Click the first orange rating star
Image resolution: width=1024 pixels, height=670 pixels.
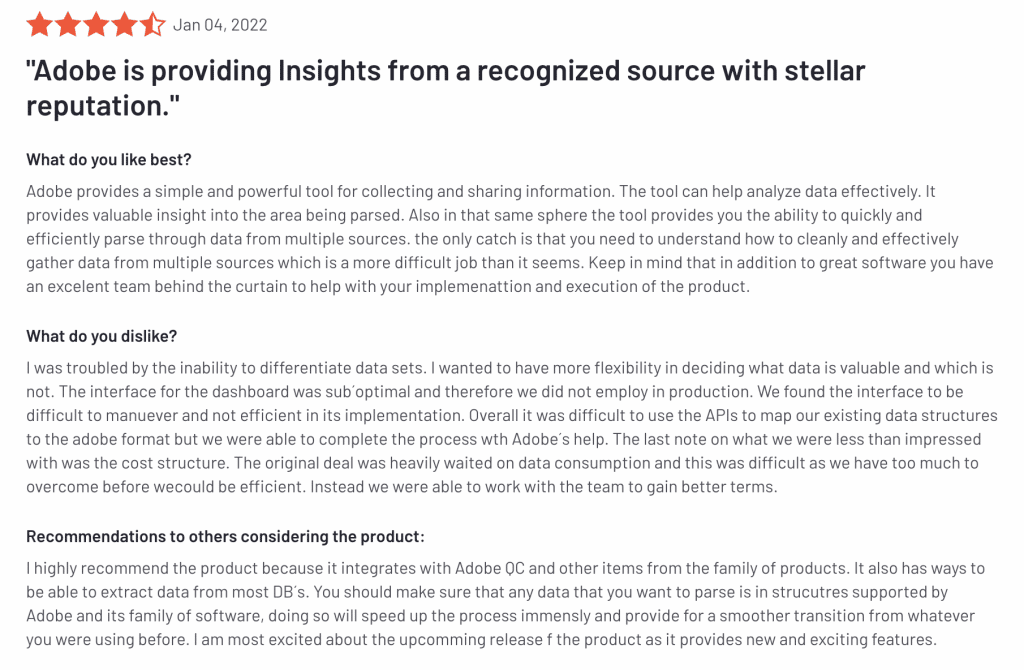(40, 24)
